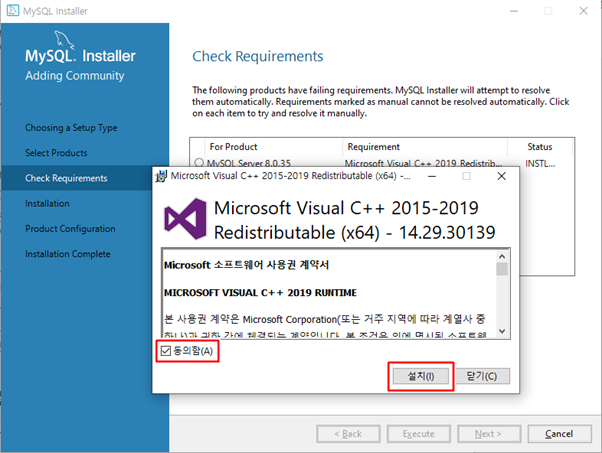Click the license text scroll up arrow

pos(502,256)
